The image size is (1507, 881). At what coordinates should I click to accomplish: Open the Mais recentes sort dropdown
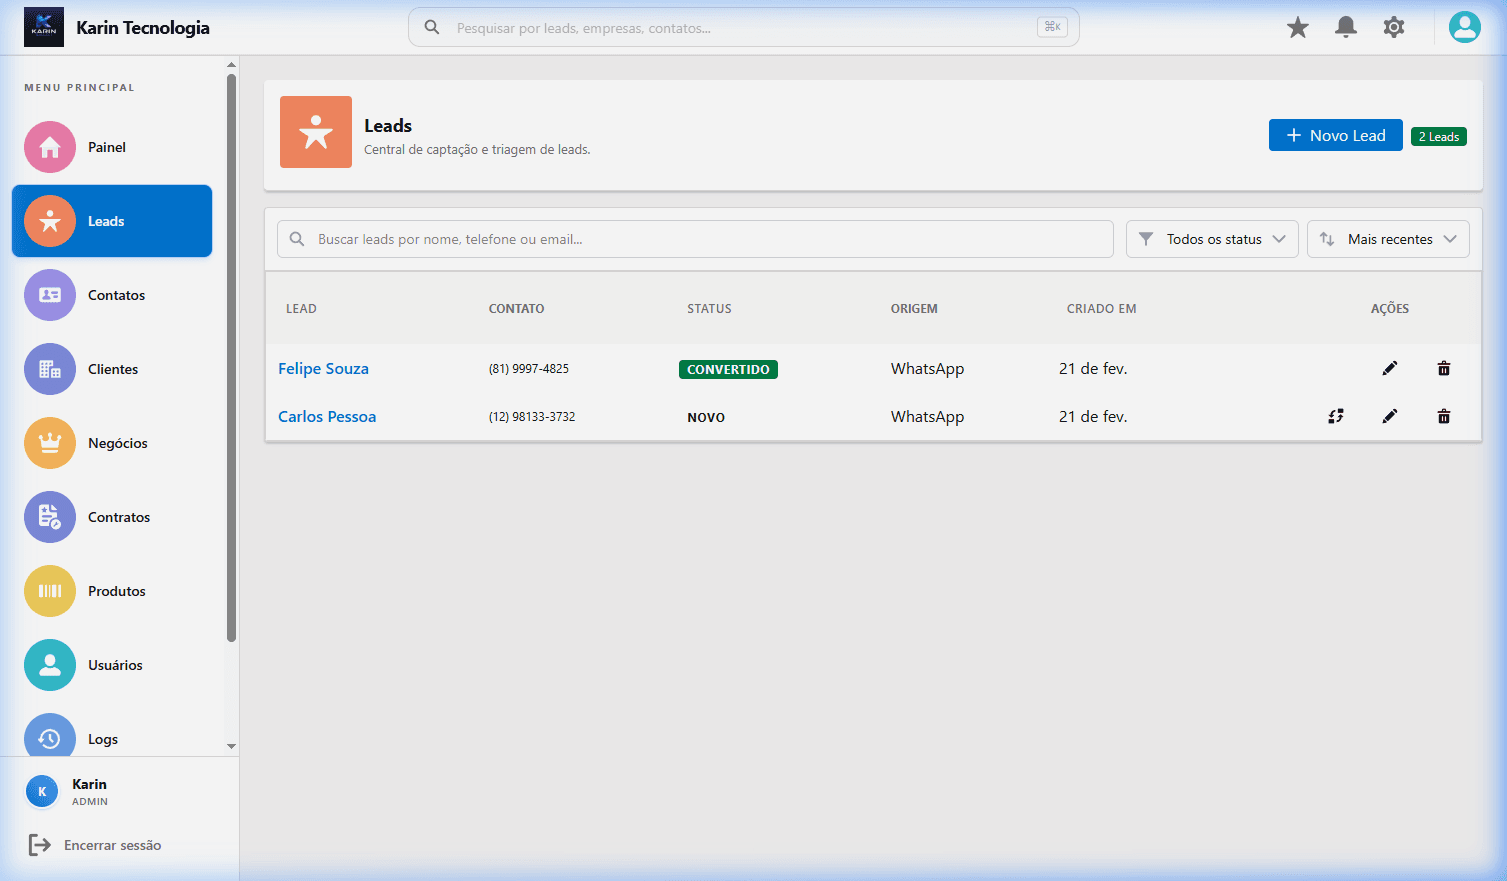[1388, 239]
